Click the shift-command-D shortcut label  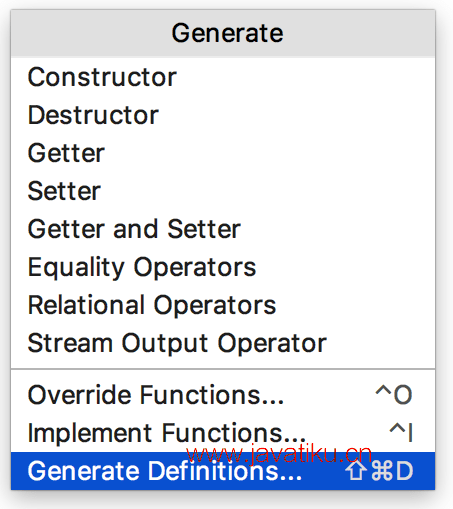(x=379, y=471)
